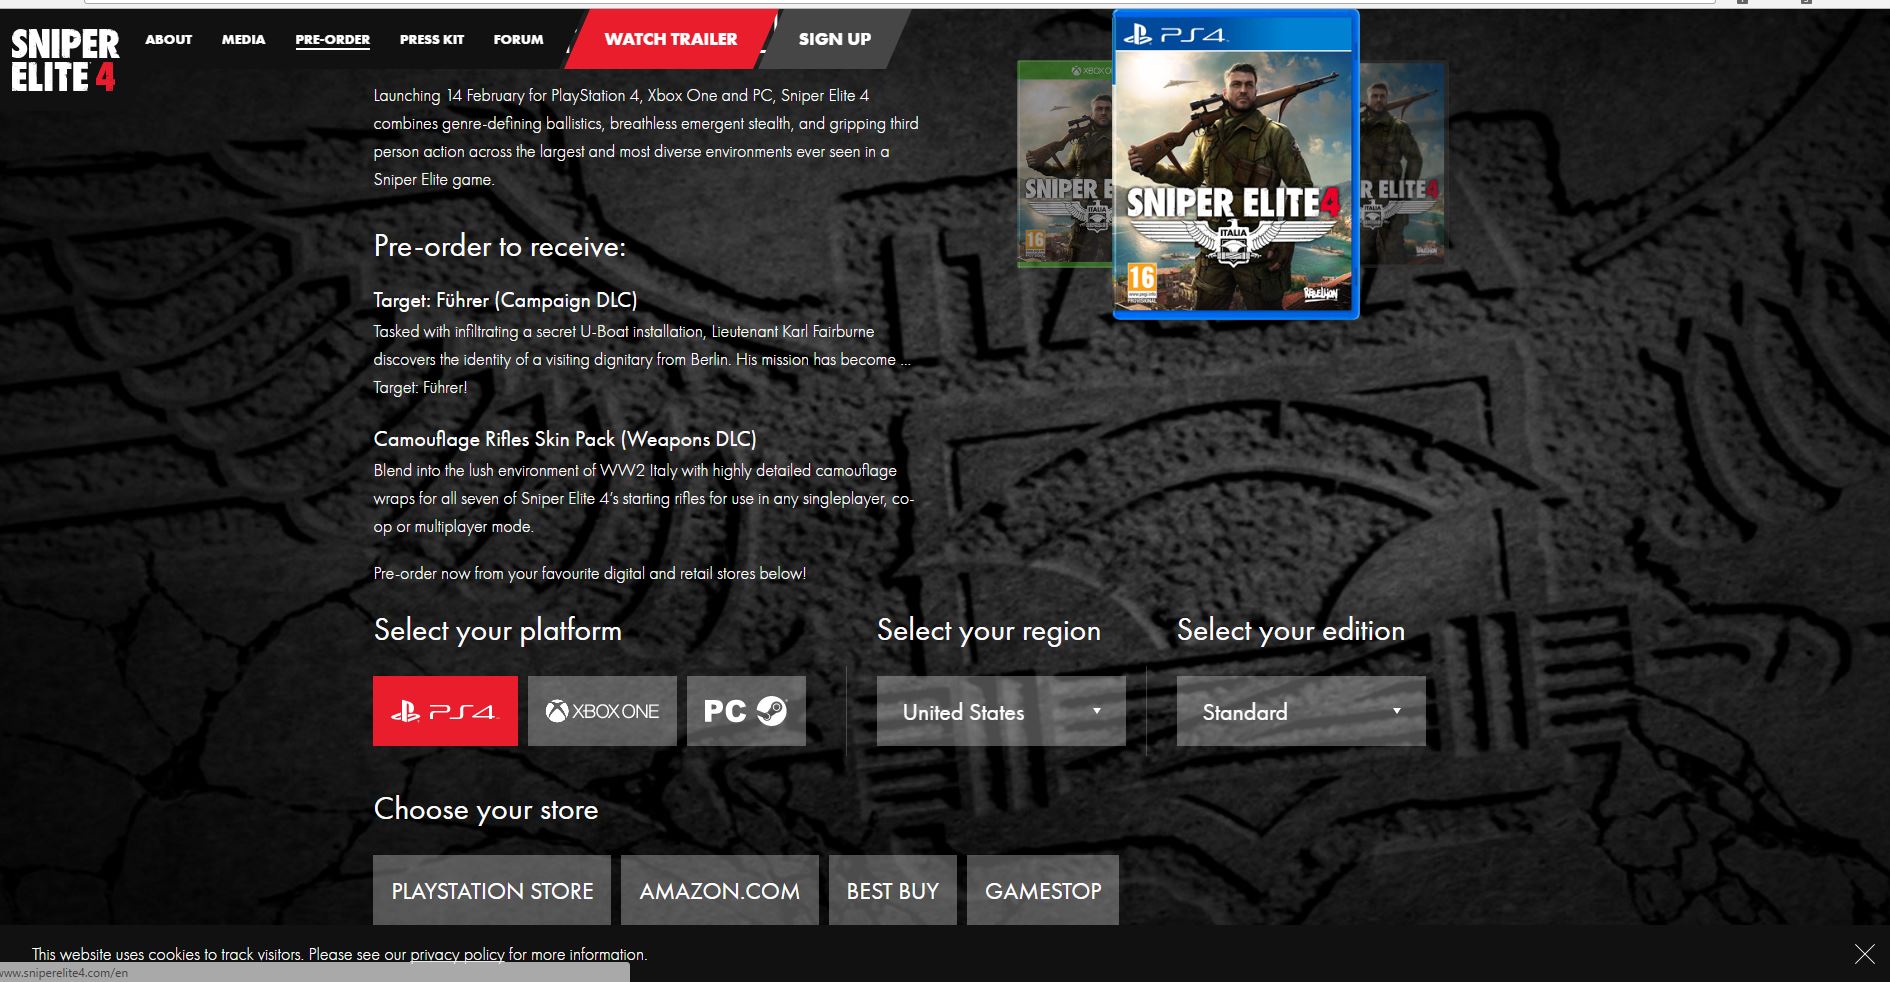Choose the Amazon.com store button
Image resolution: width=1890 pixels, height=982 pixels.
pos(720,890)
